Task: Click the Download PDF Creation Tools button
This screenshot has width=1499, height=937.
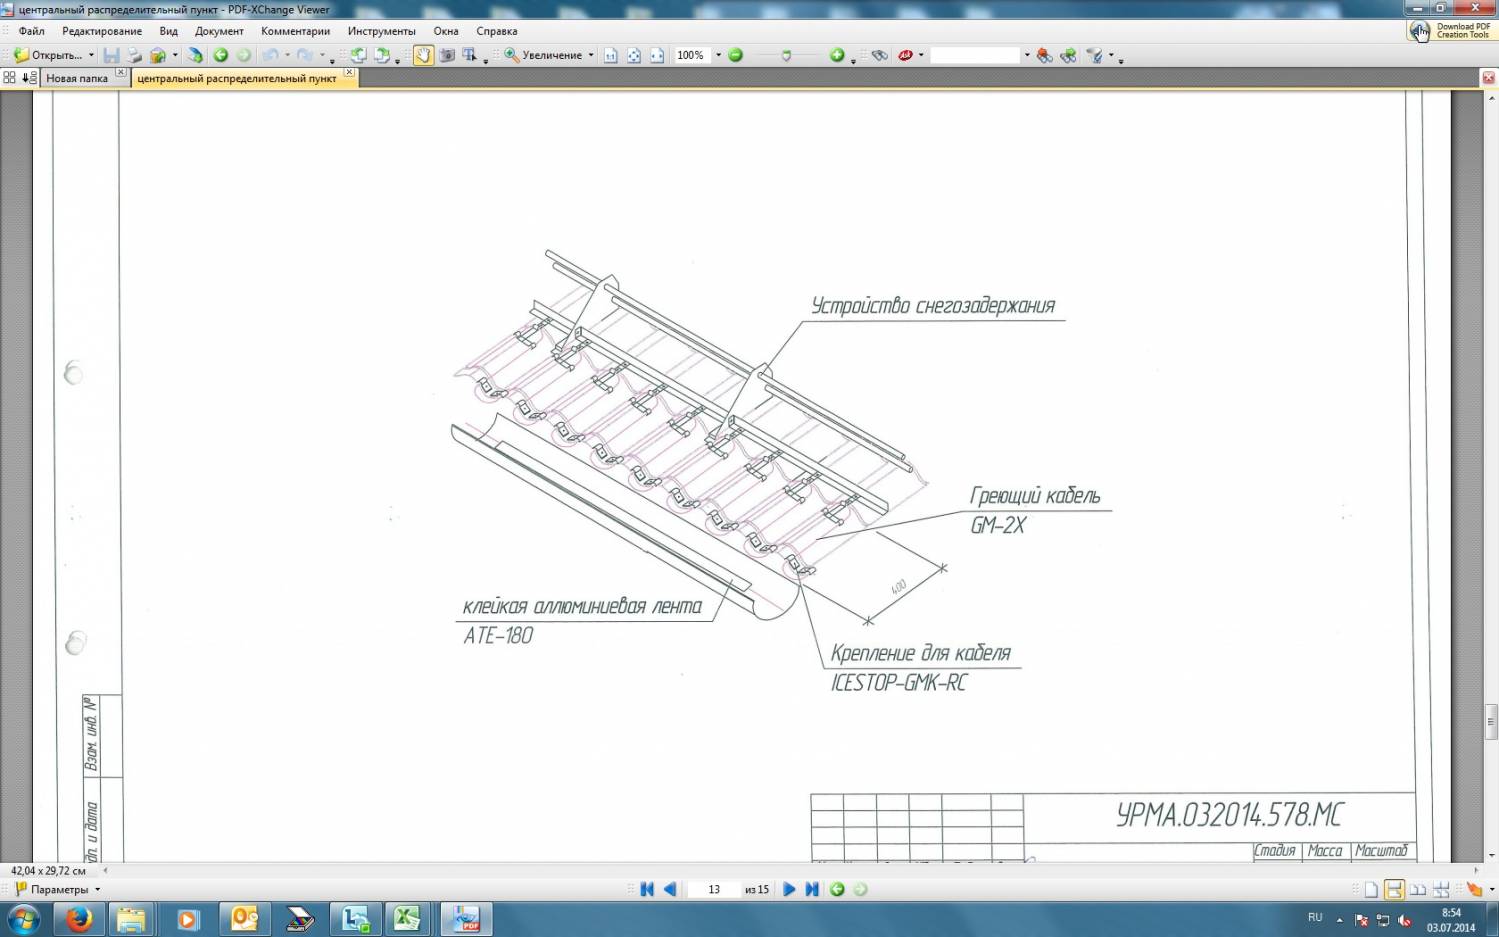Action: [1452, 31]
